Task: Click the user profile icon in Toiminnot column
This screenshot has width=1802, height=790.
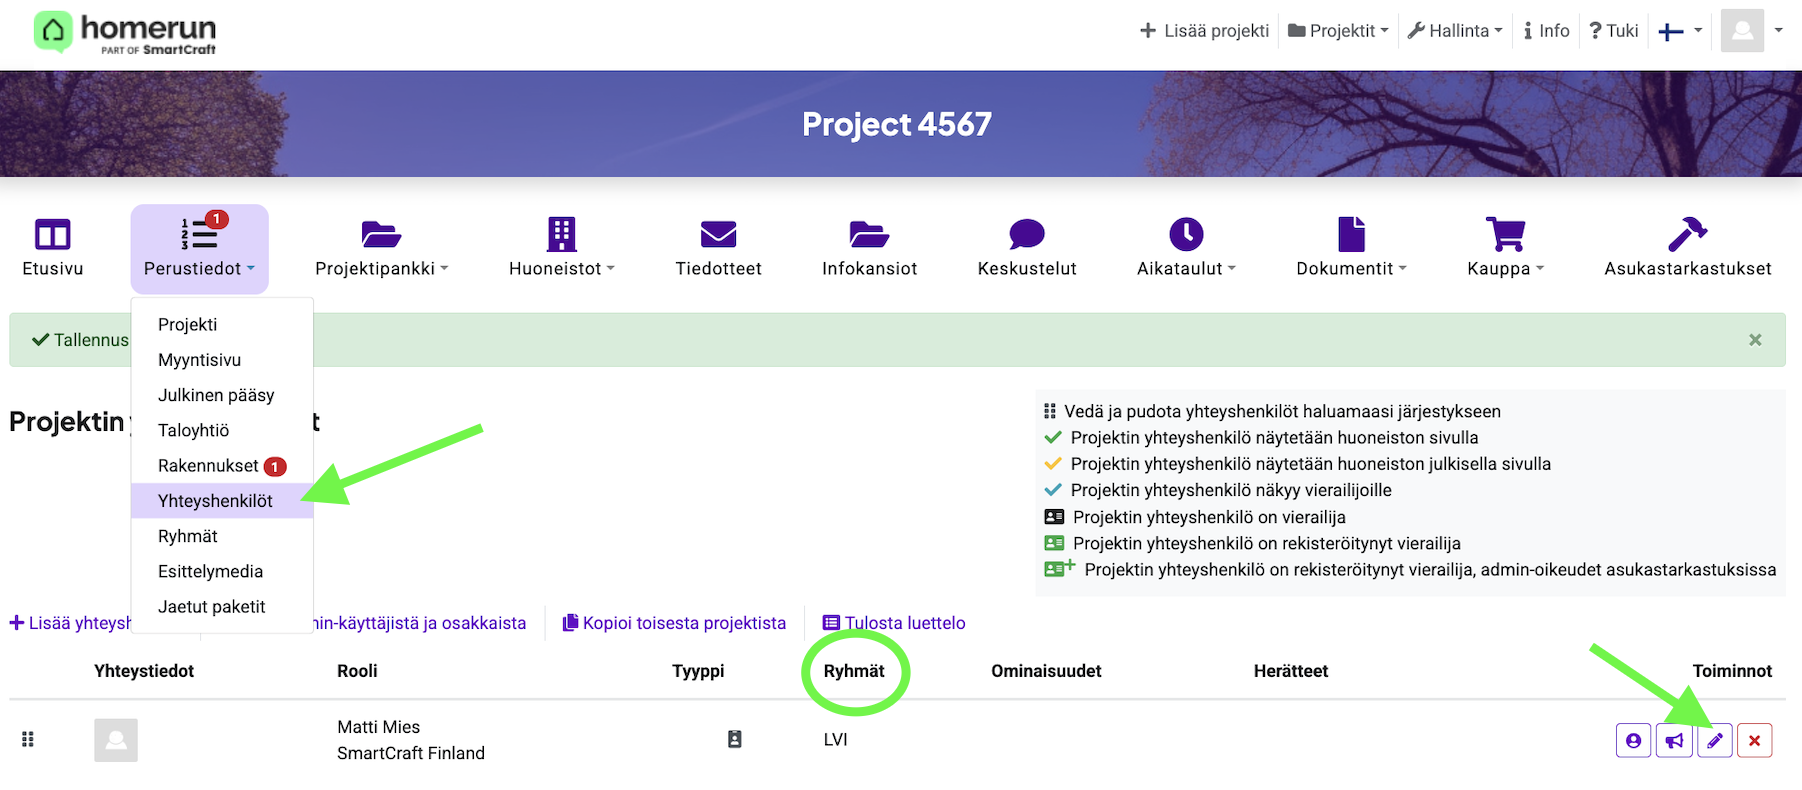Action: [1633, 741]
